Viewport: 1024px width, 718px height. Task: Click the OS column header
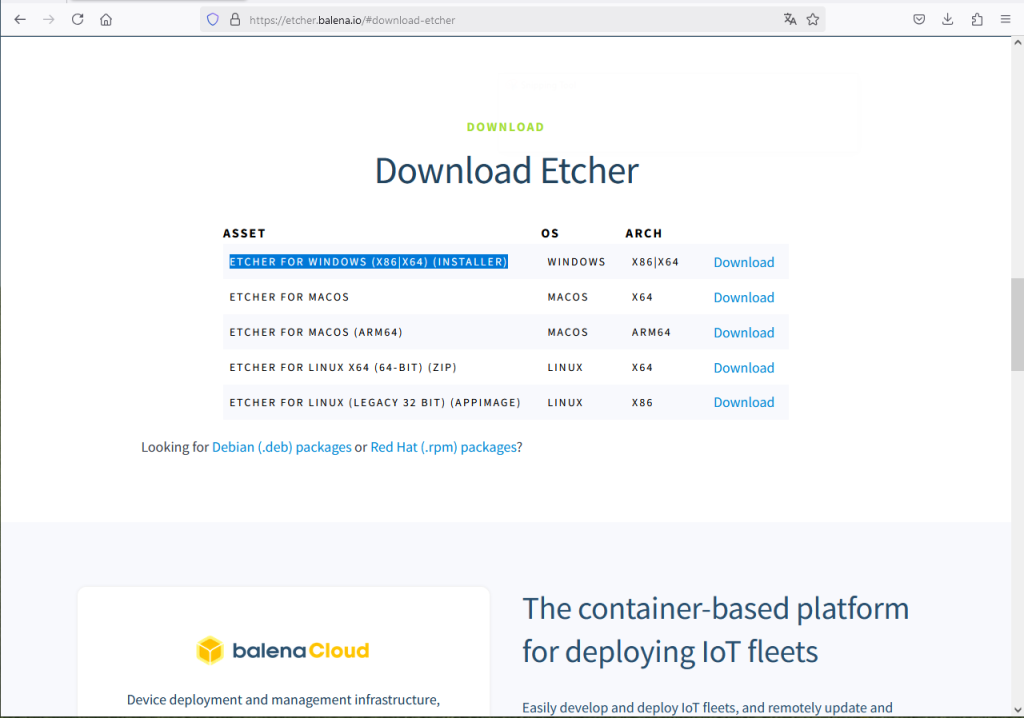550,233
